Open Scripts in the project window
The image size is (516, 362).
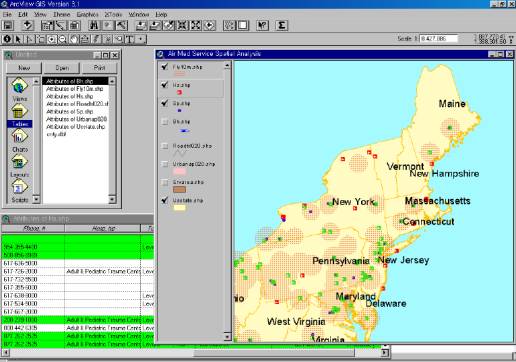tap(20, 191)
